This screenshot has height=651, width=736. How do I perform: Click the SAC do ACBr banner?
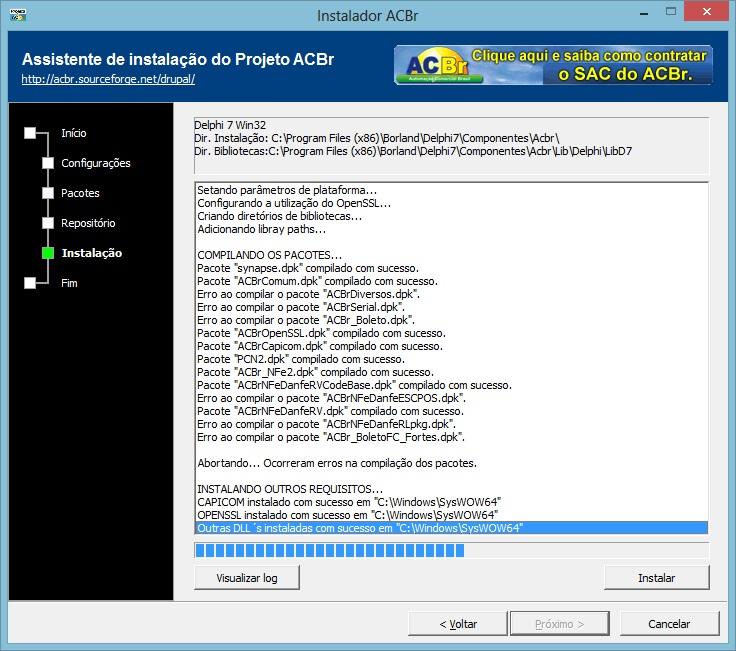coord(553,65)
